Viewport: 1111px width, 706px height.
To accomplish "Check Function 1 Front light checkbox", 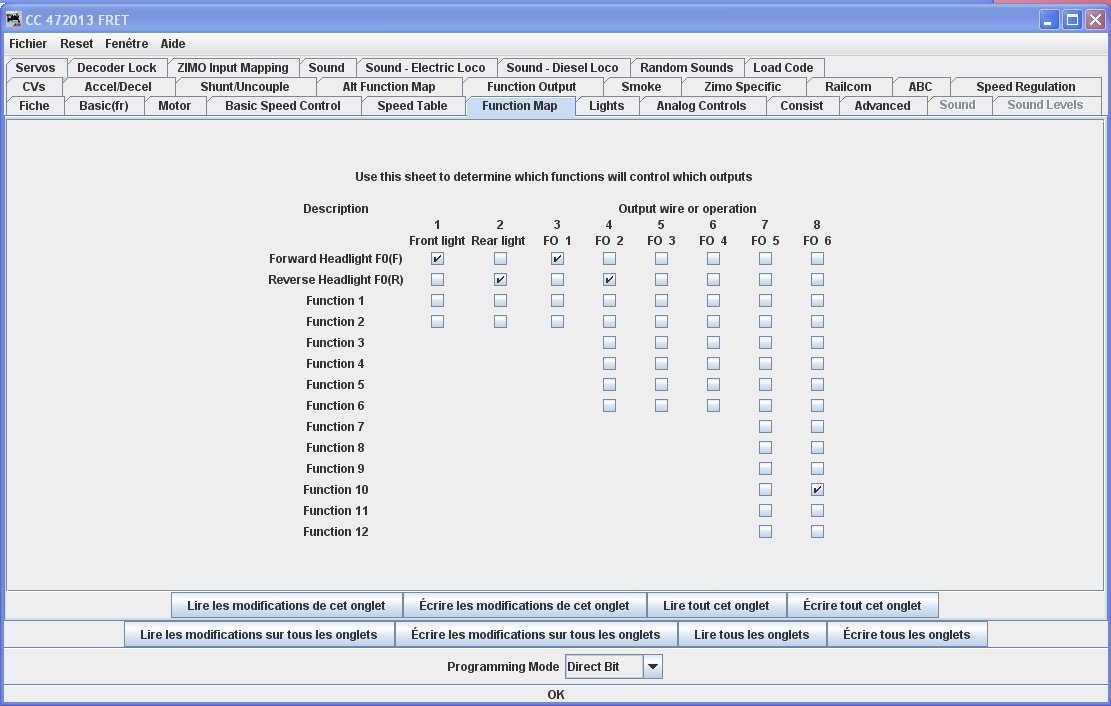I will click(x=437, y=301).
